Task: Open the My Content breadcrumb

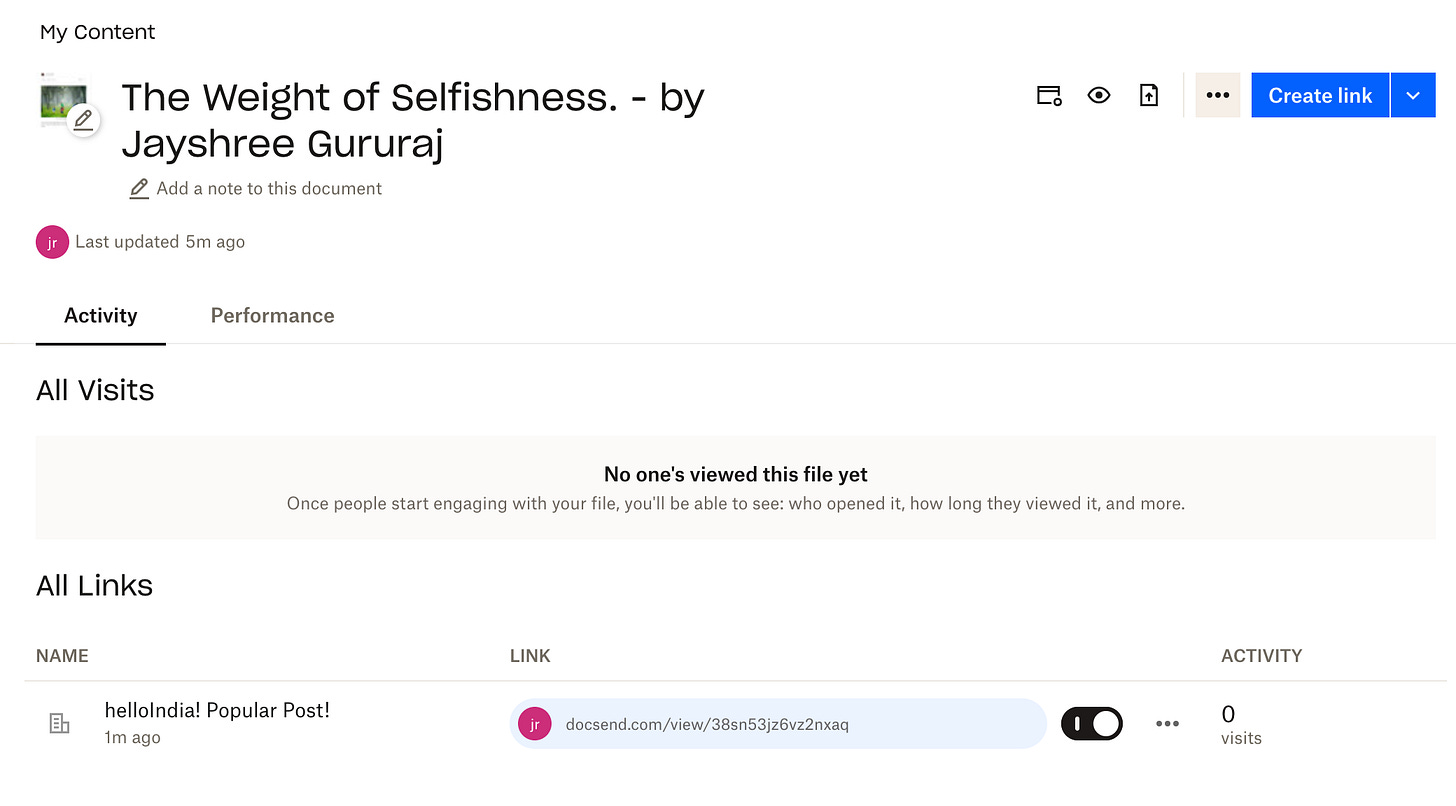Action: click(x=97, y=31)
